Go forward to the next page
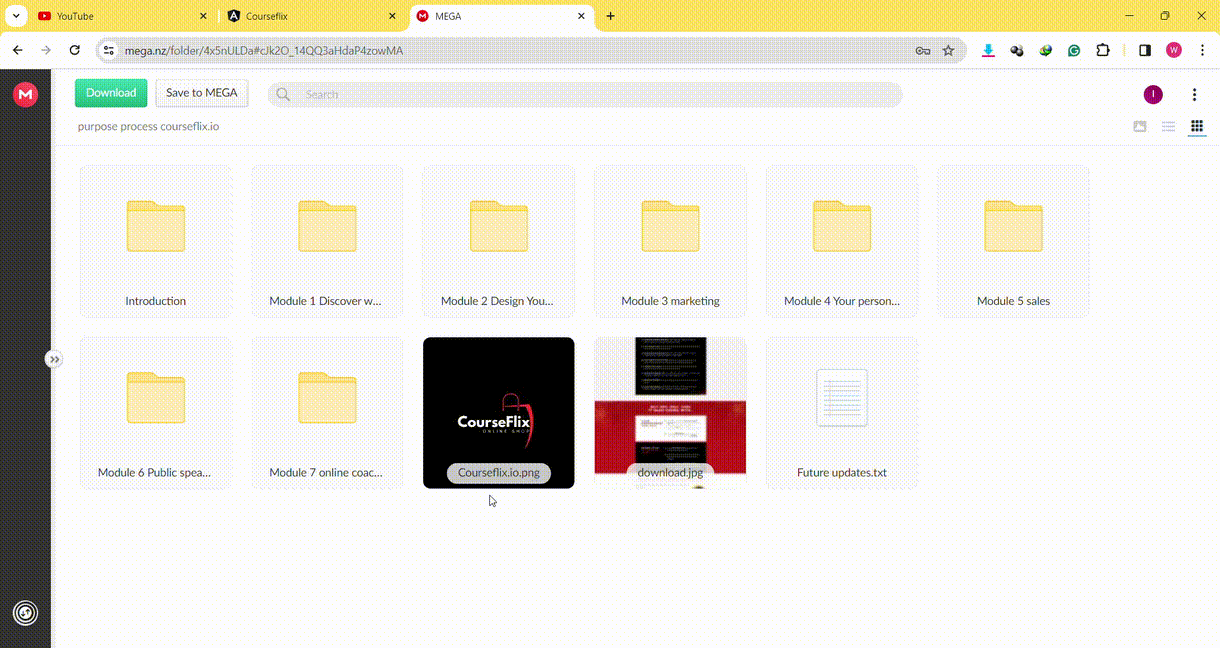 (46, 50)
